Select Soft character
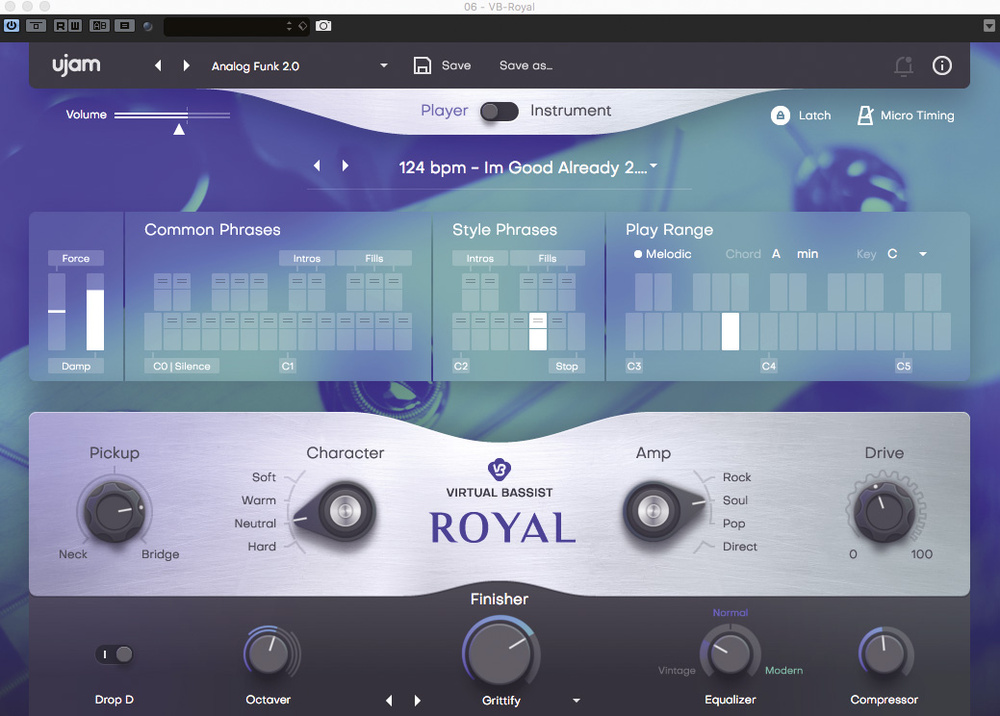Screen dimensions: 1000x716 click(x=263, y=477)
